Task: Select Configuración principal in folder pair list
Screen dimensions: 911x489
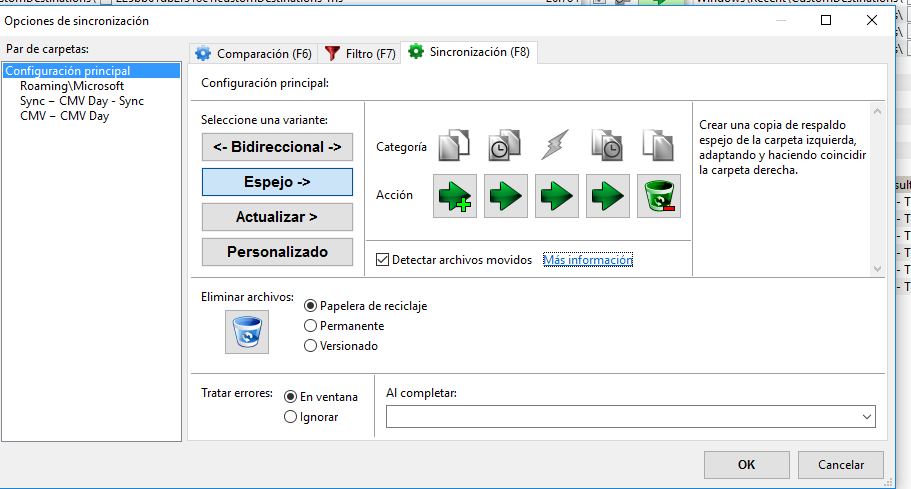Action: (x=91, y=71)
